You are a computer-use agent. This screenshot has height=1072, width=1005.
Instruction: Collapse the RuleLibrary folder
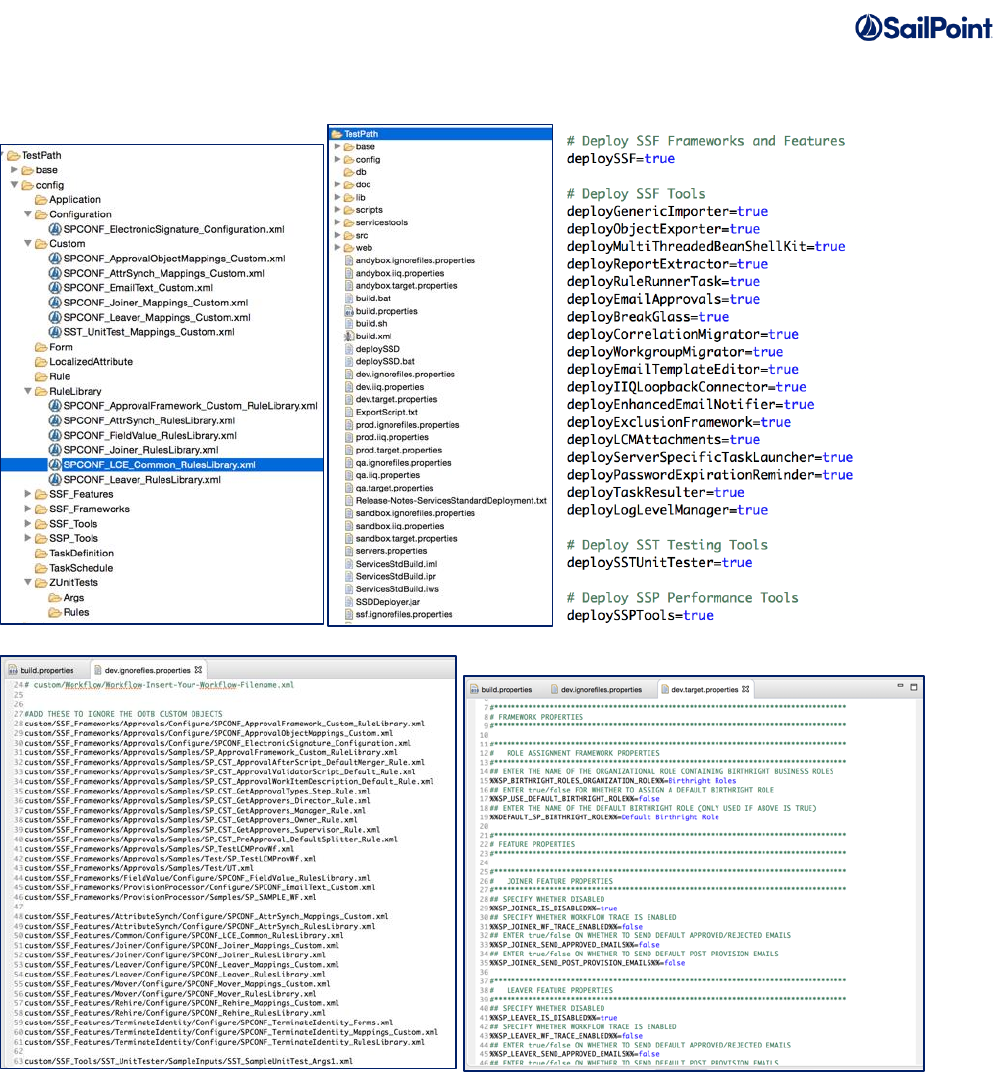tap(28, 391)
